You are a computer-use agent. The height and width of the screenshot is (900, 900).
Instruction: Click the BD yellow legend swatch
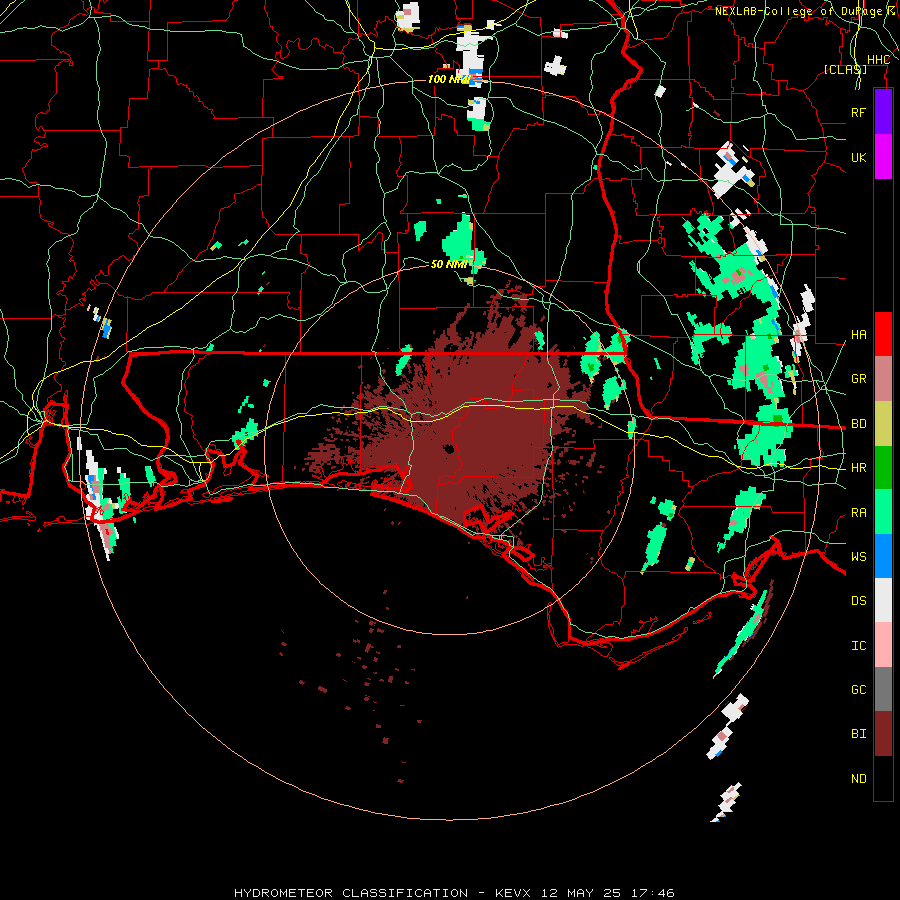883,423
